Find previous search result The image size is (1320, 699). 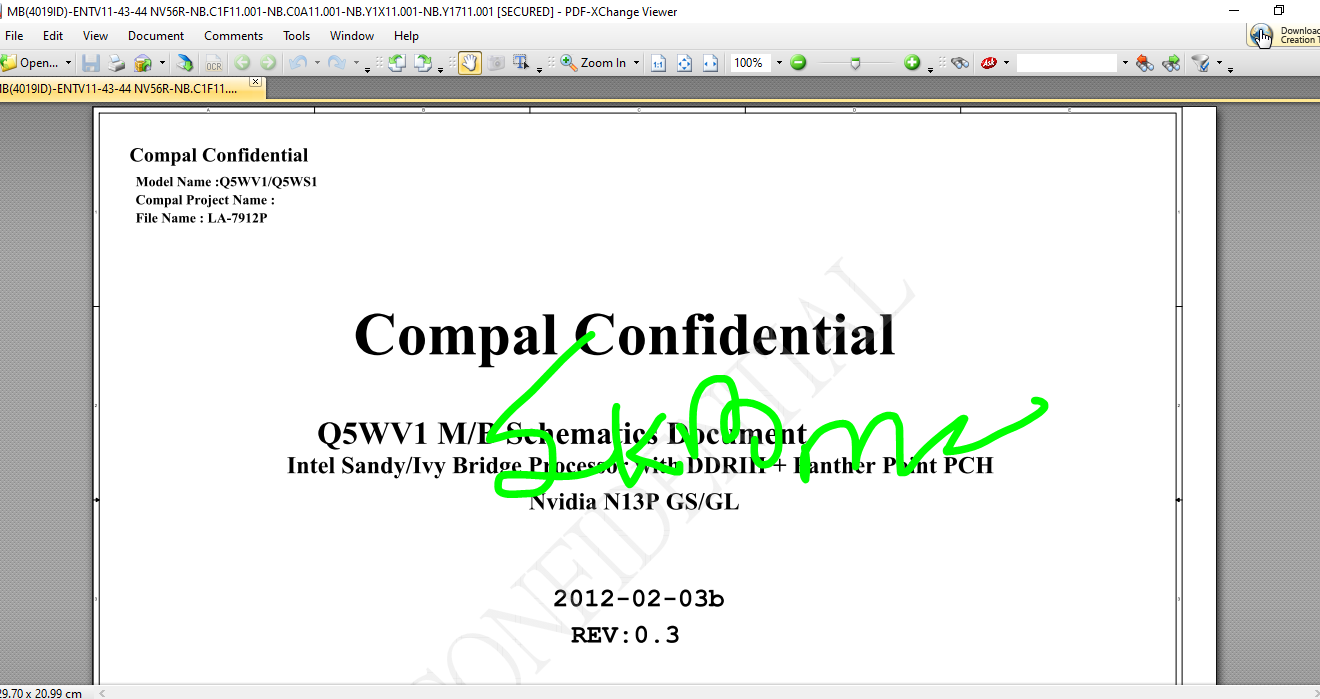pyautogui.click(x=1145, y=63)
